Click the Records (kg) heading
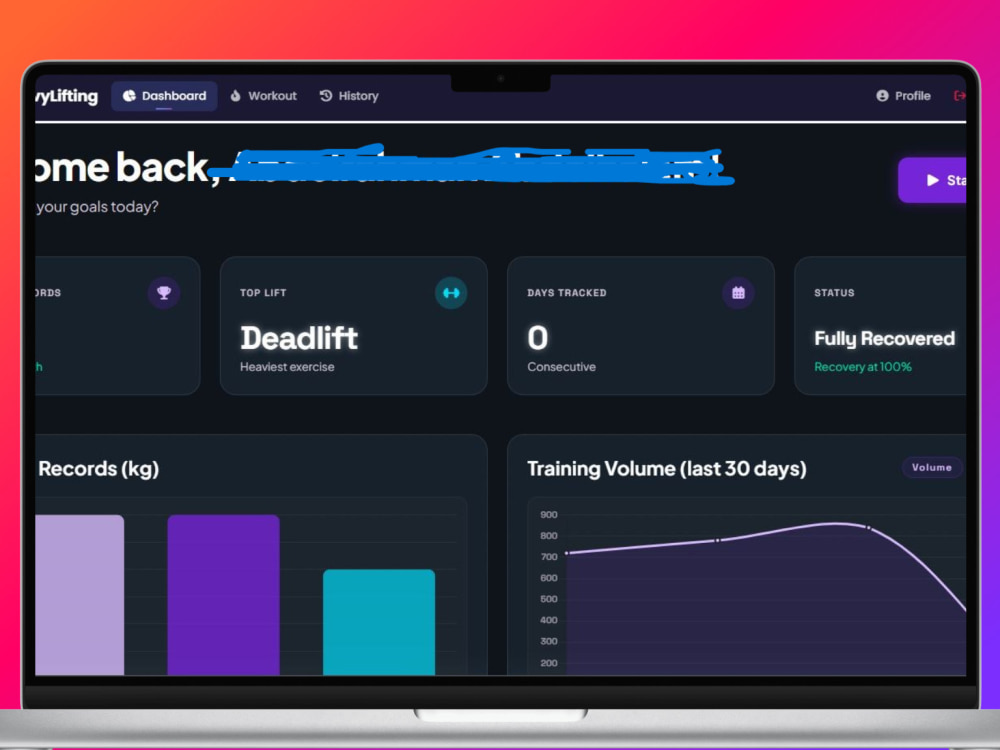Screen dimensions: 1000x750 (x=98, y=469)
